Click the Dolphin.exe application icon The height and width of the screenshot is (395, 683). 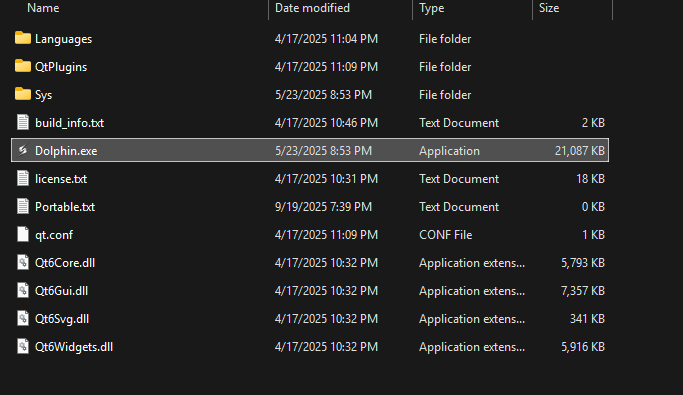[23, 150]
